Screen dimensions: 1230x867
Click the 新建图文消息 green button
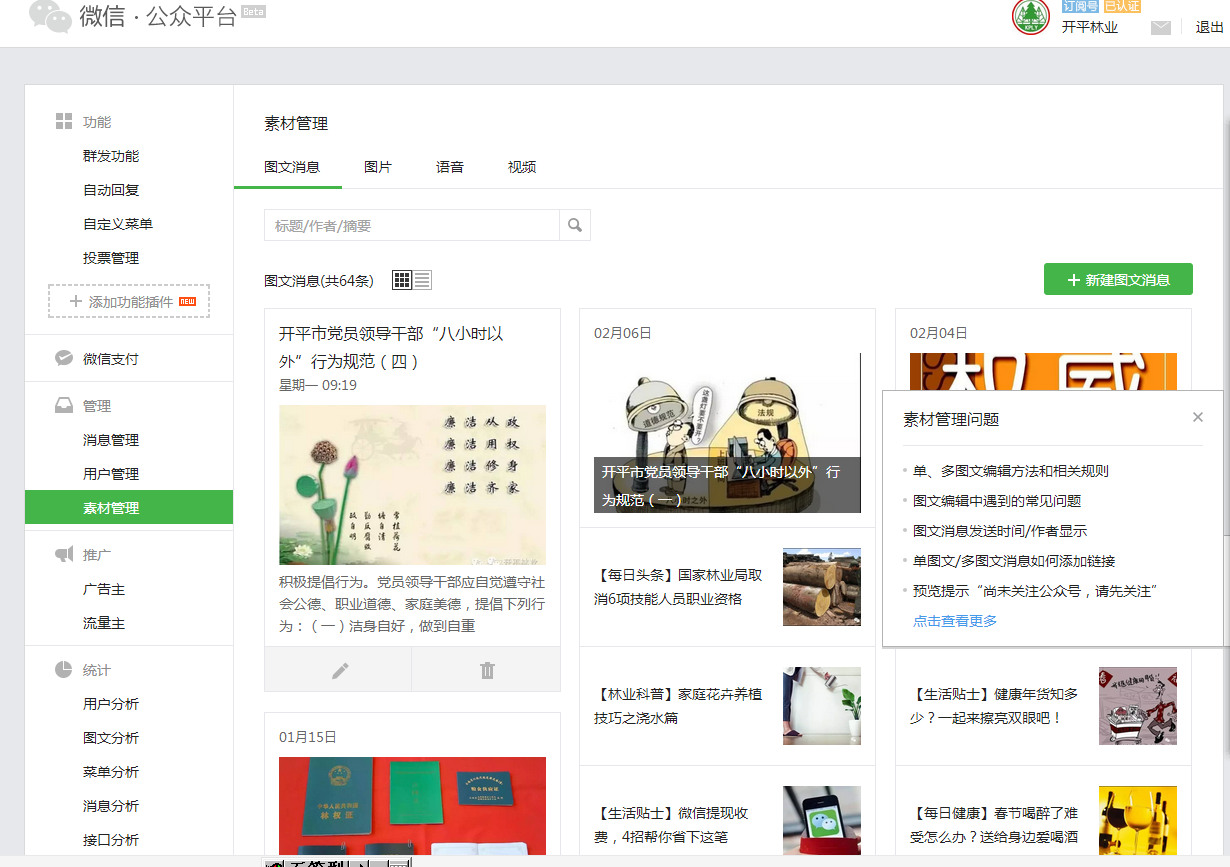point(1118,280)
